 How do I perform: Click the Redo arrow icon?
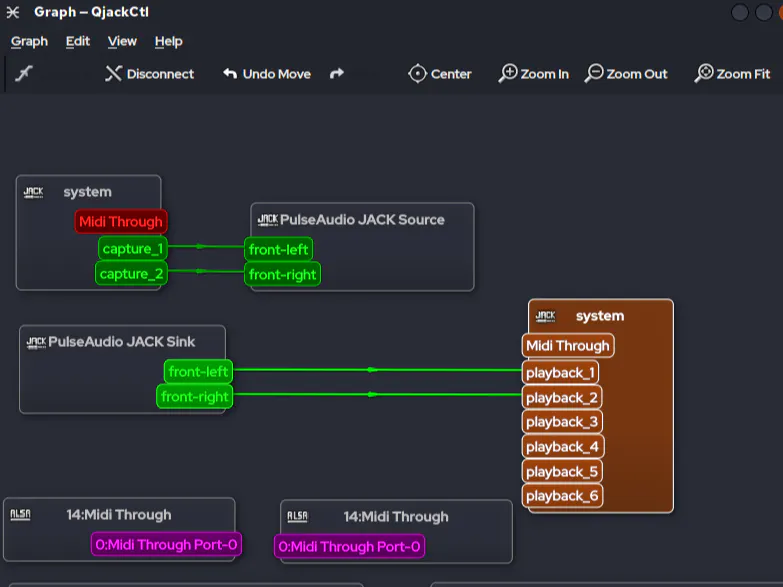point(337,73)
